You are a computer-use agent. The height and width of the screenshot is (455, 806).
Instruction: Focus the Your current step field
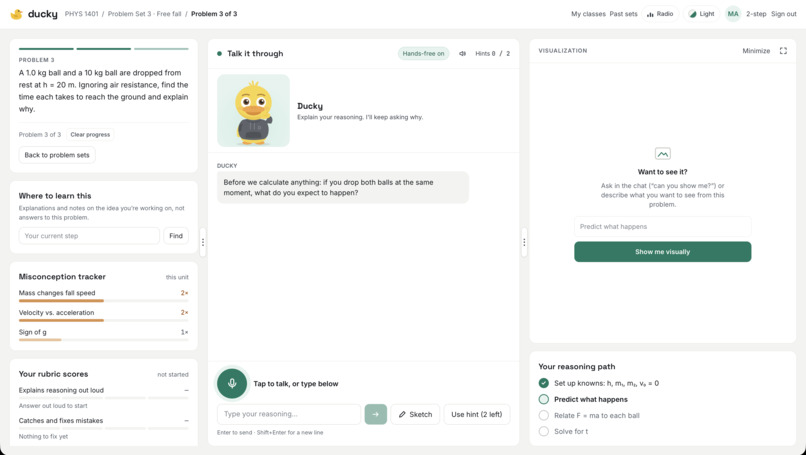point(89,236)
